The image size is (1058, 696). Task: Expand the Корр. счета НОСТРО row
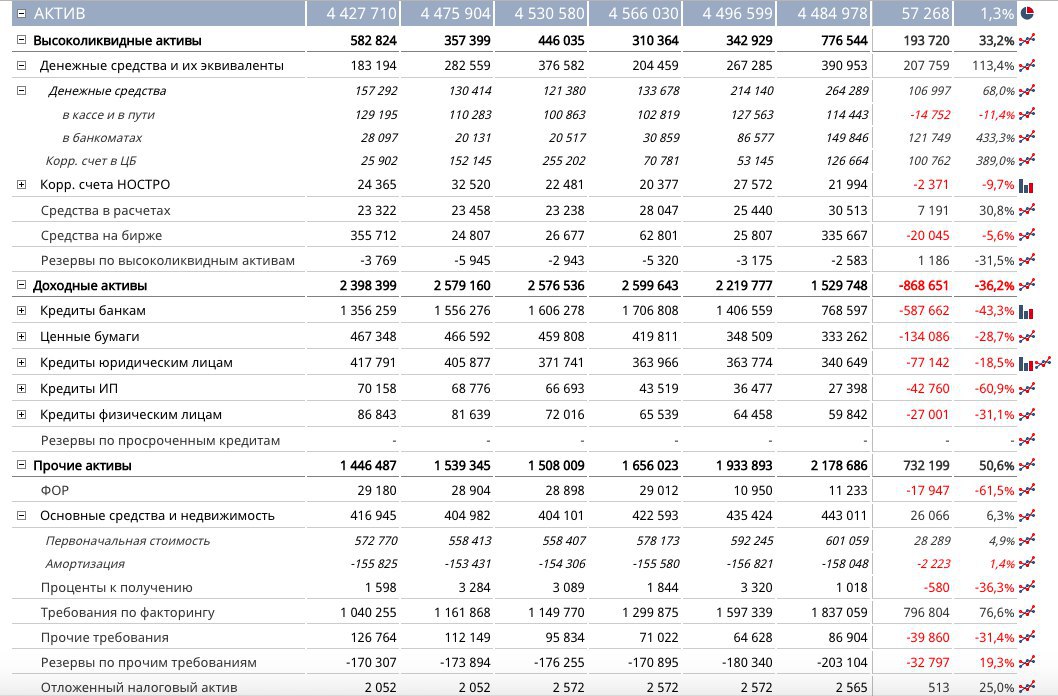click(21, 185)
